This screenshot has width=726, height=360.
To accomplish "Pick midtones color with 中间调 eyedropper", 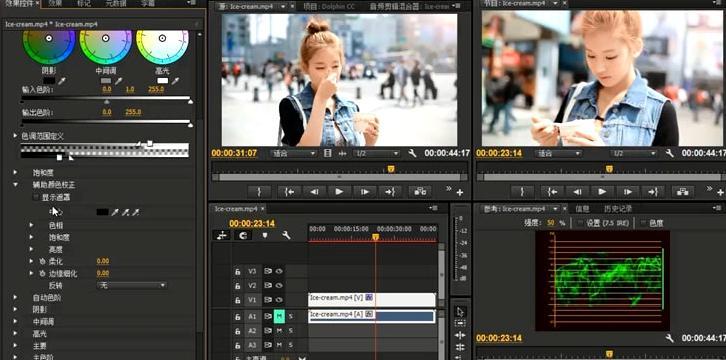I will click(119, 81).
